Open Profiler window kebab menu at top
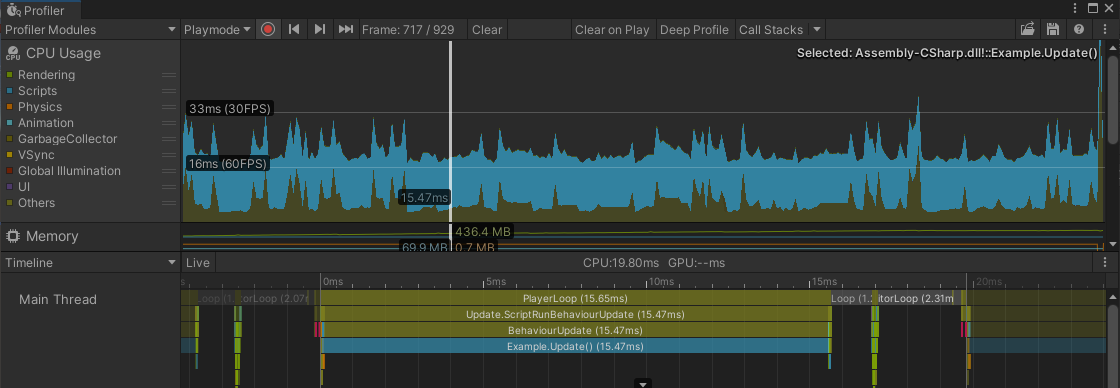This screenshot has width=1120, height=388. tap(1076, 9)
